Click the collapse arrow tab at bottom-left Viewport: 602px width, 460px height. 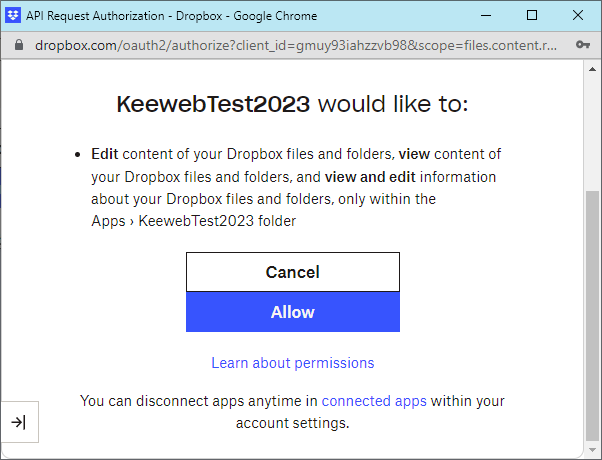[x=18, y=422]
